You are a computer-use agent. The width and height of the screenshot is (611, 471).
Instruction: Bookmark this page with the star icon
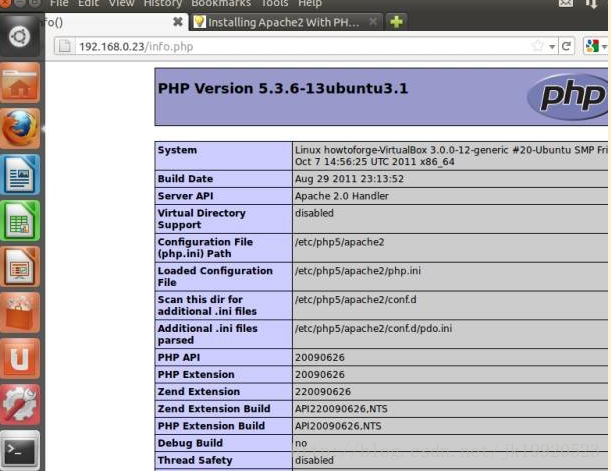537,46
